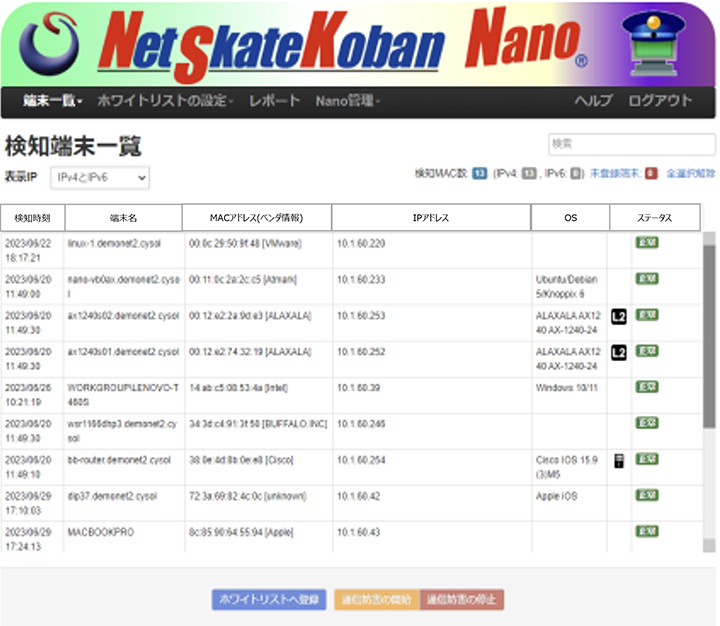
Task: Click green status badge for 10.1.60.233
Action: point(647,278)
